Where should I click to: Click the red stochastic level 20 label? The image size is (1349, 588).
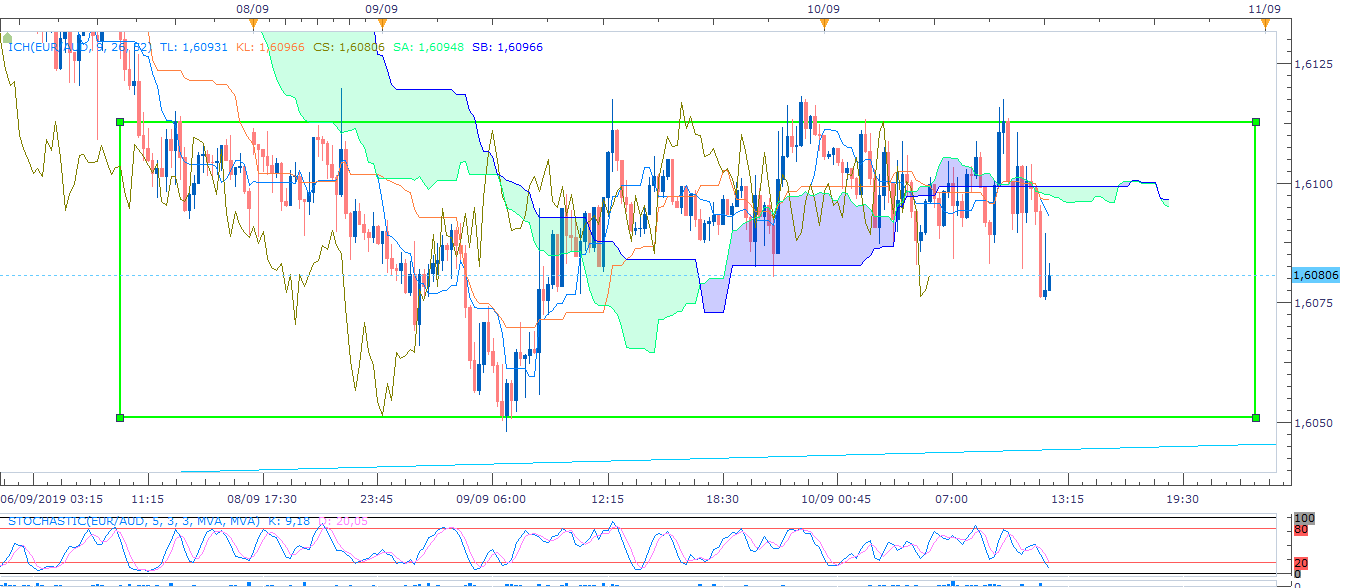coord(1300,563)
